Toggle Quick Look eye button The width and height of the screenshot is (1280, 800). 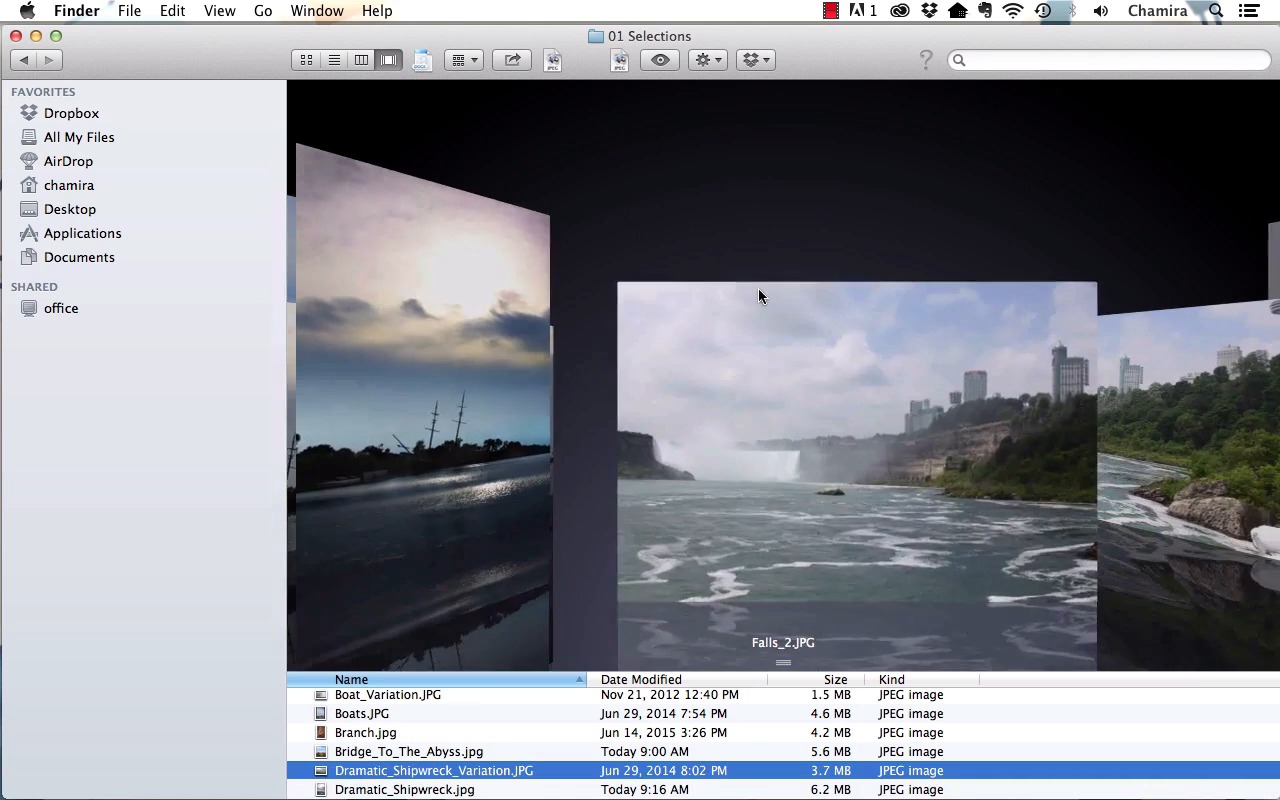click(x=660, y=60)
